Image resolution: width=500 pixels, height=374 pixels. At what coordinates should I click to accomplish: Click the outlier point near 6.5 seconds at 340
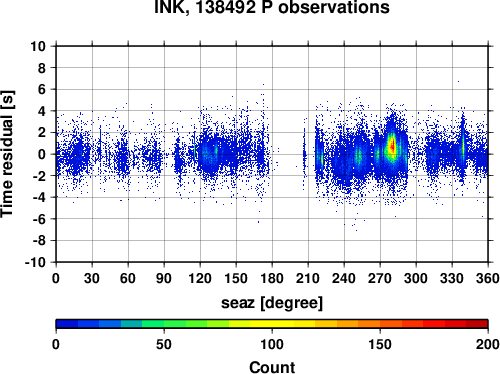(458, 81)
